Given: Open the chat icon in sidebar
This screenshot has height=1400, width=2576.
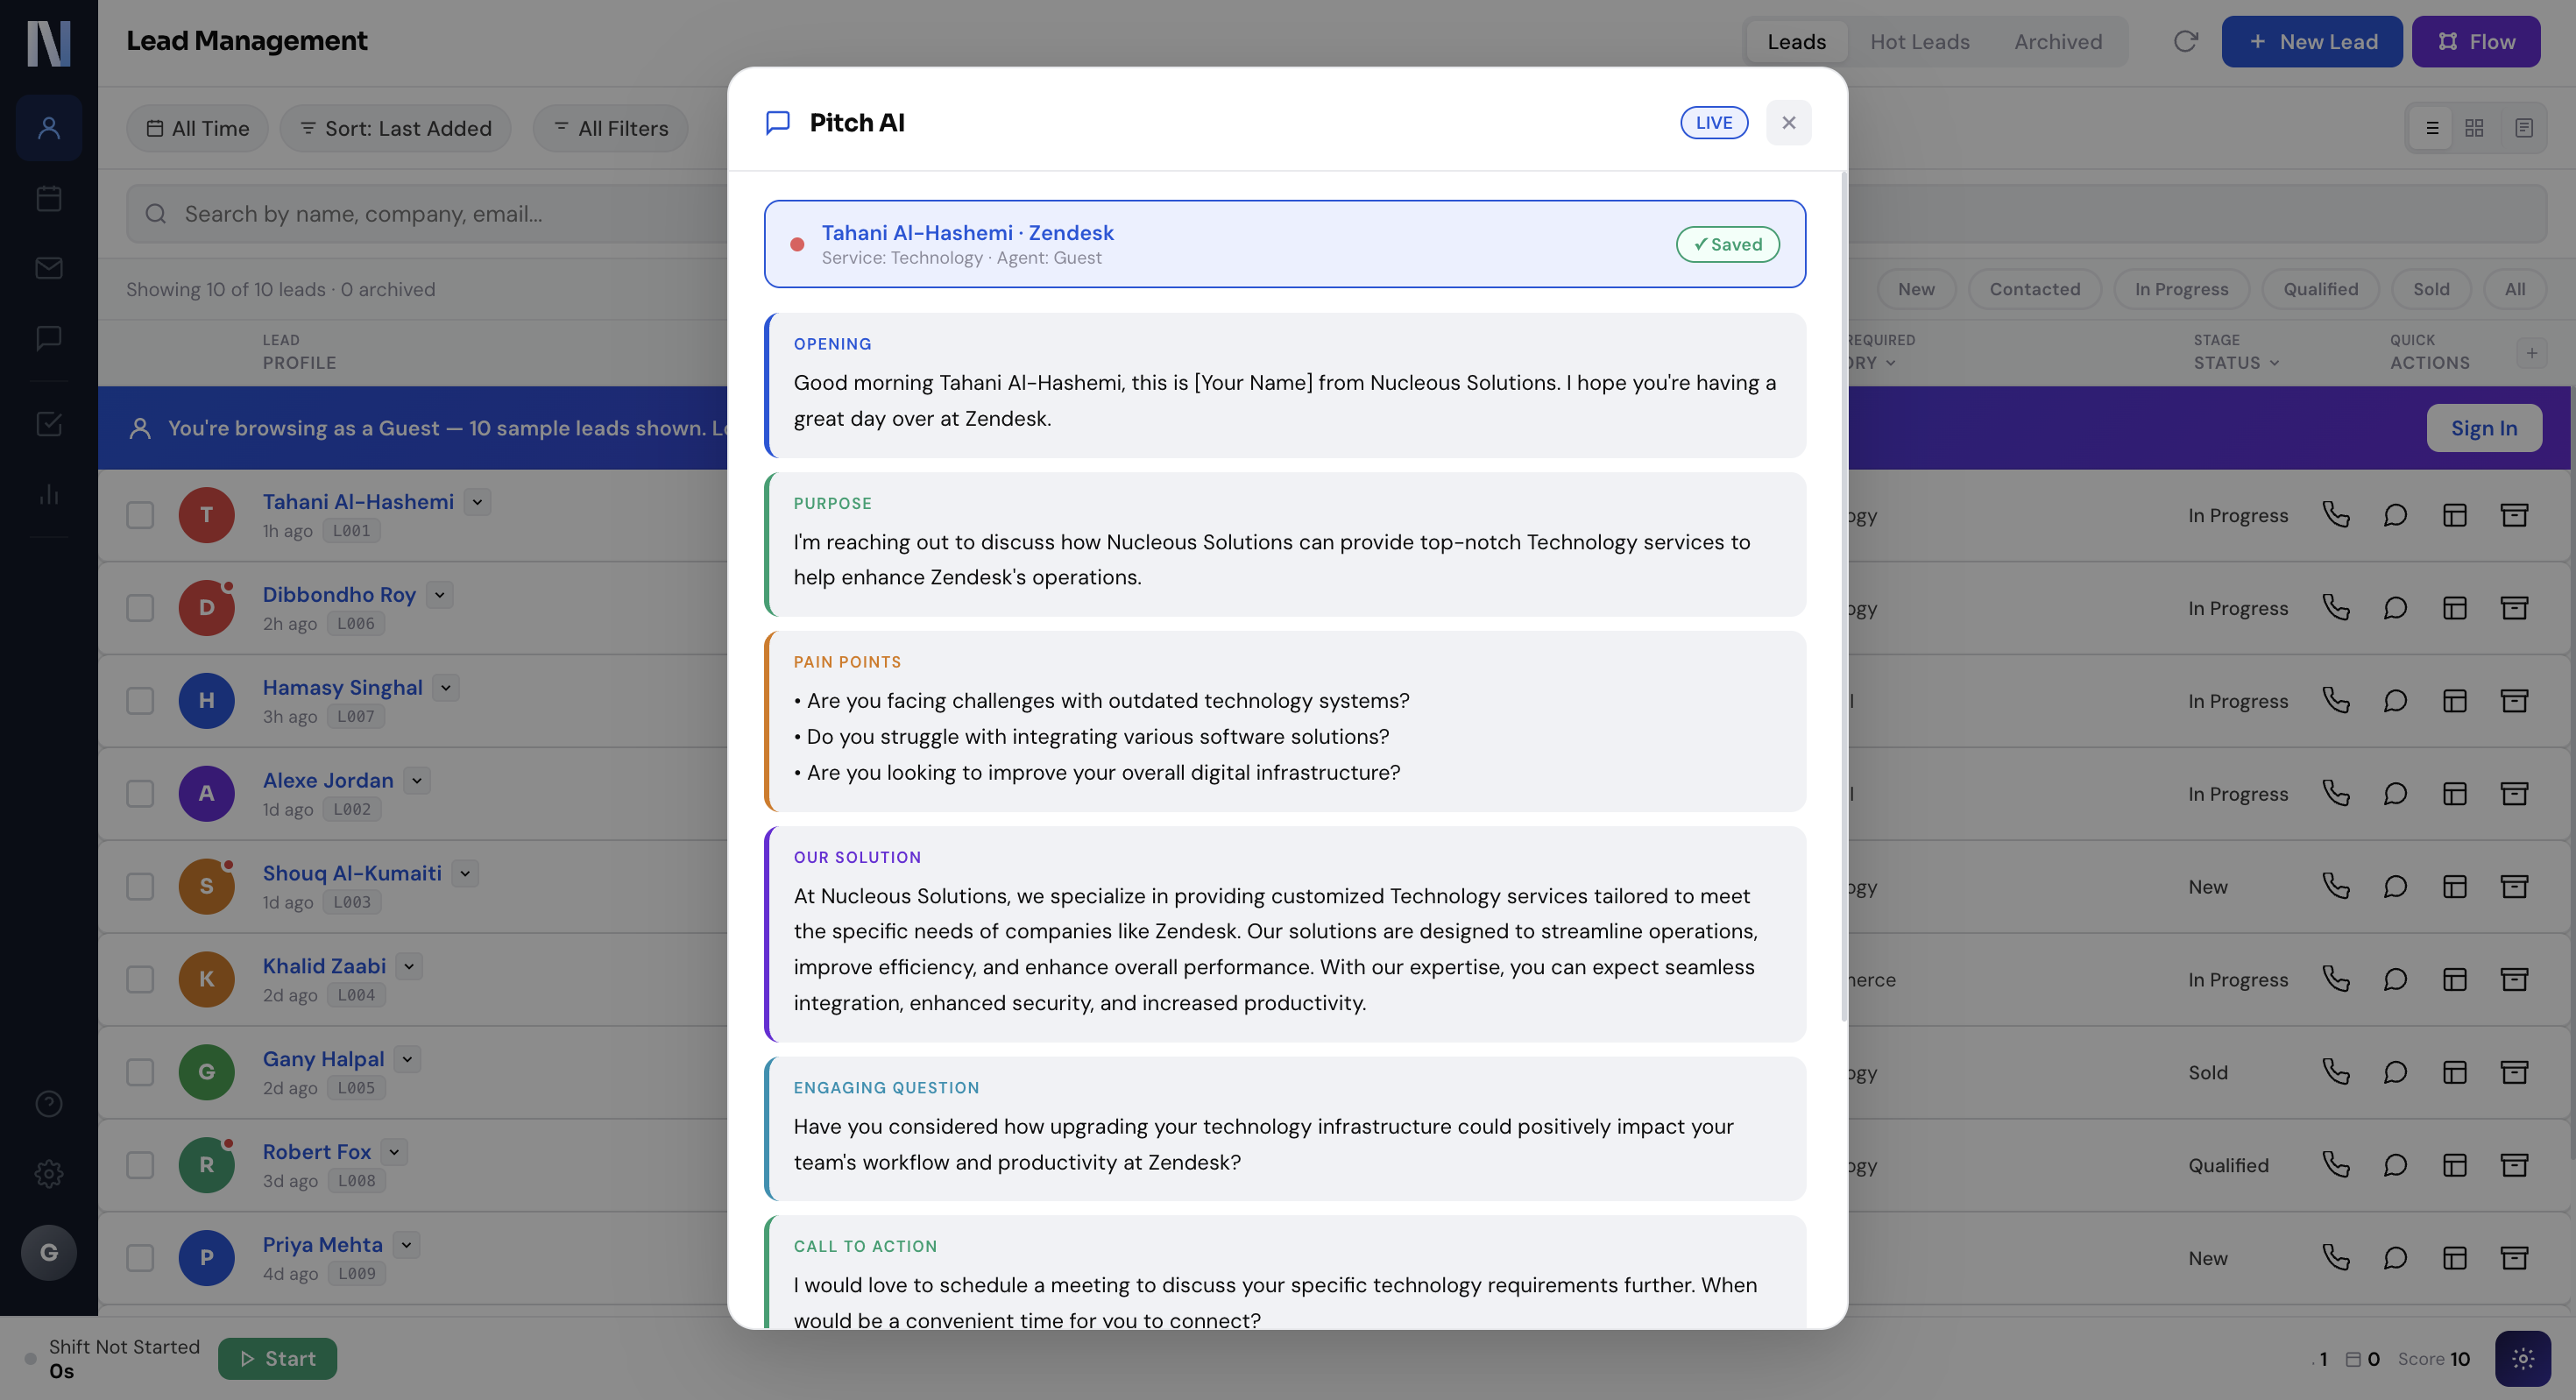Looking at the screenshot, I should pyautogui.click(x=48, y=338).
